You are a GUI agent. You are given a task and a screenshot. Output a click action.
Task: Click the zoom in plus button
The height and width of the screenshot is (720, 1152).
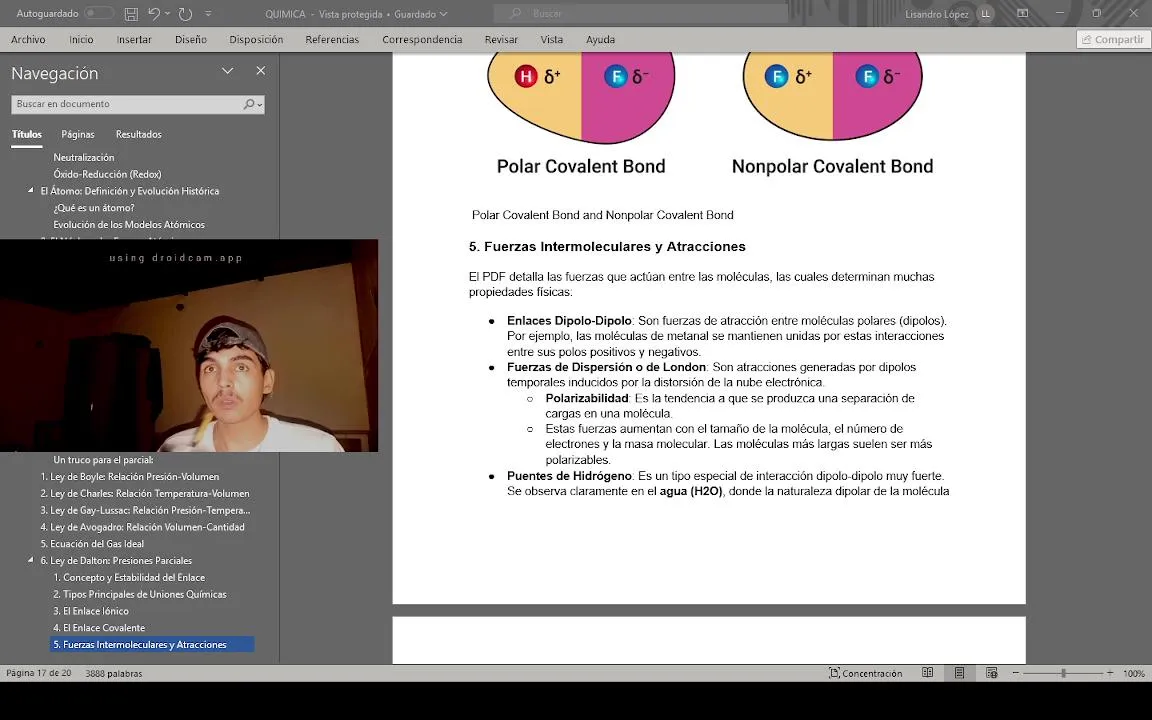pos(1109,673)
